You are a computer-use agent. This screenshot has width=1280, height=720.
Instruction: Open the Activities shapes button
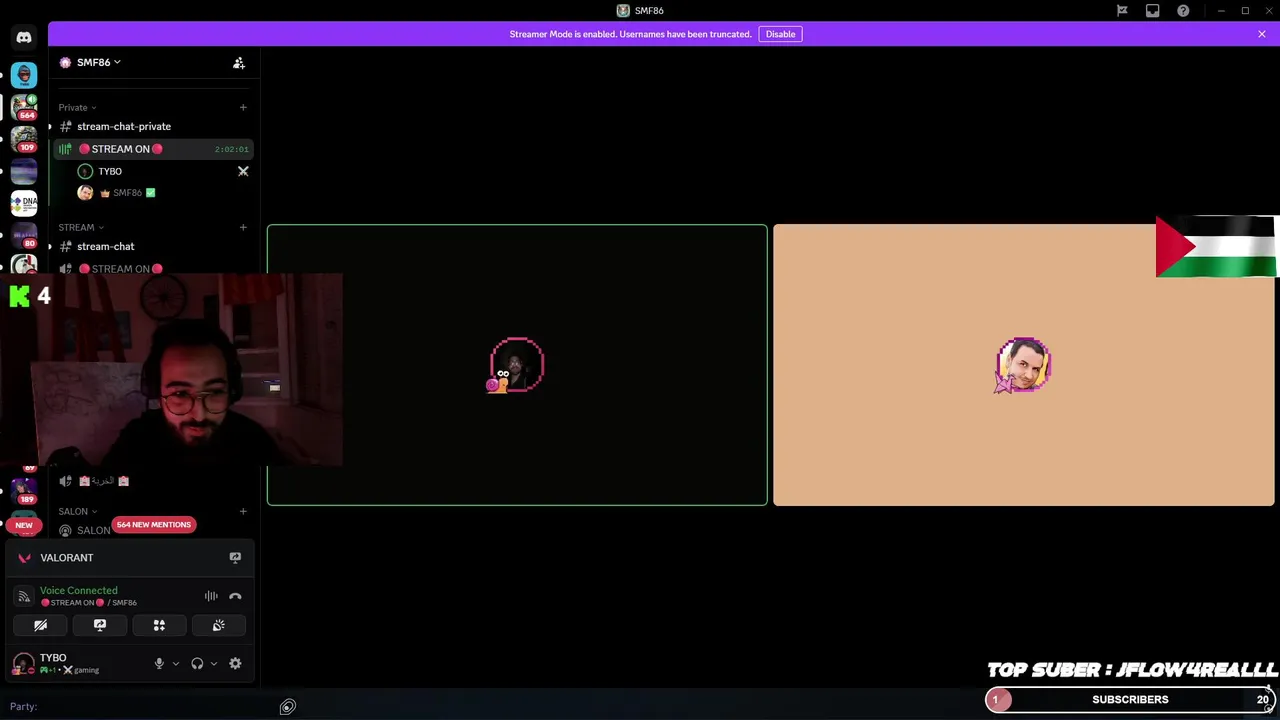[159, 625]
